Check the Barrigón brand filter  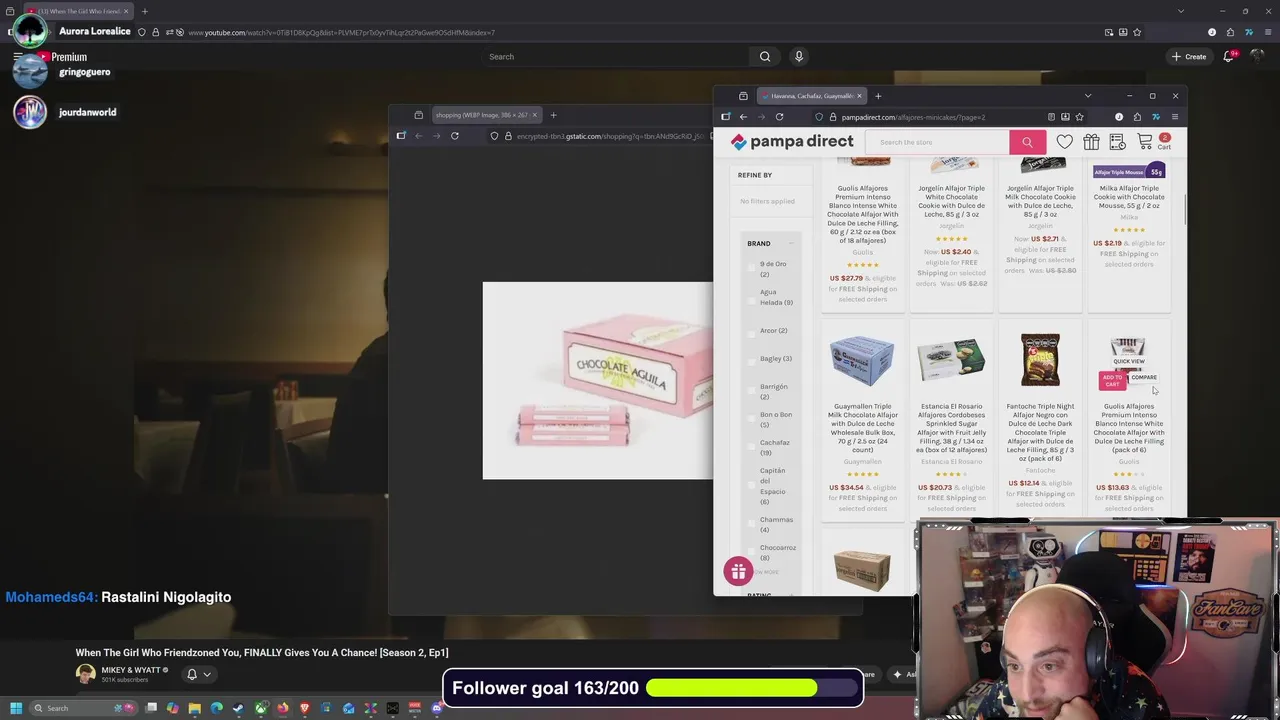pyautogui.click(x=752, y=391)
